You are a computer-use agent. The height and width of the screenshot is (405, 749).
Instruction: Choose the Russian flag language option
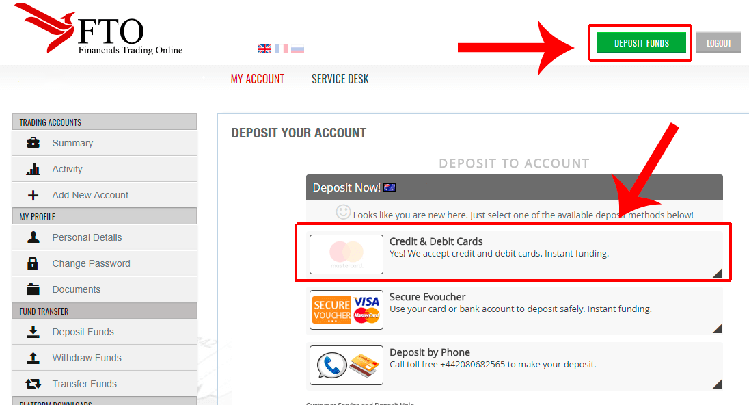297,48
